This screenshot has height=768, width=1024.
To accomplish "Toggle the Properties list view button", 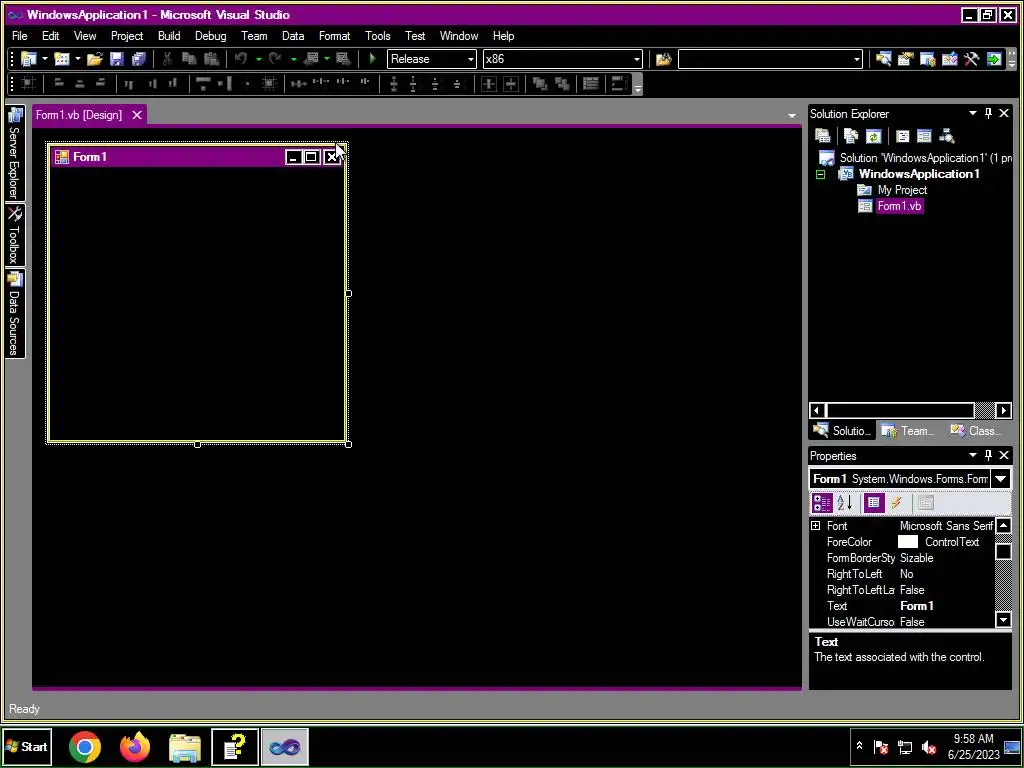I will coord(874,502).
